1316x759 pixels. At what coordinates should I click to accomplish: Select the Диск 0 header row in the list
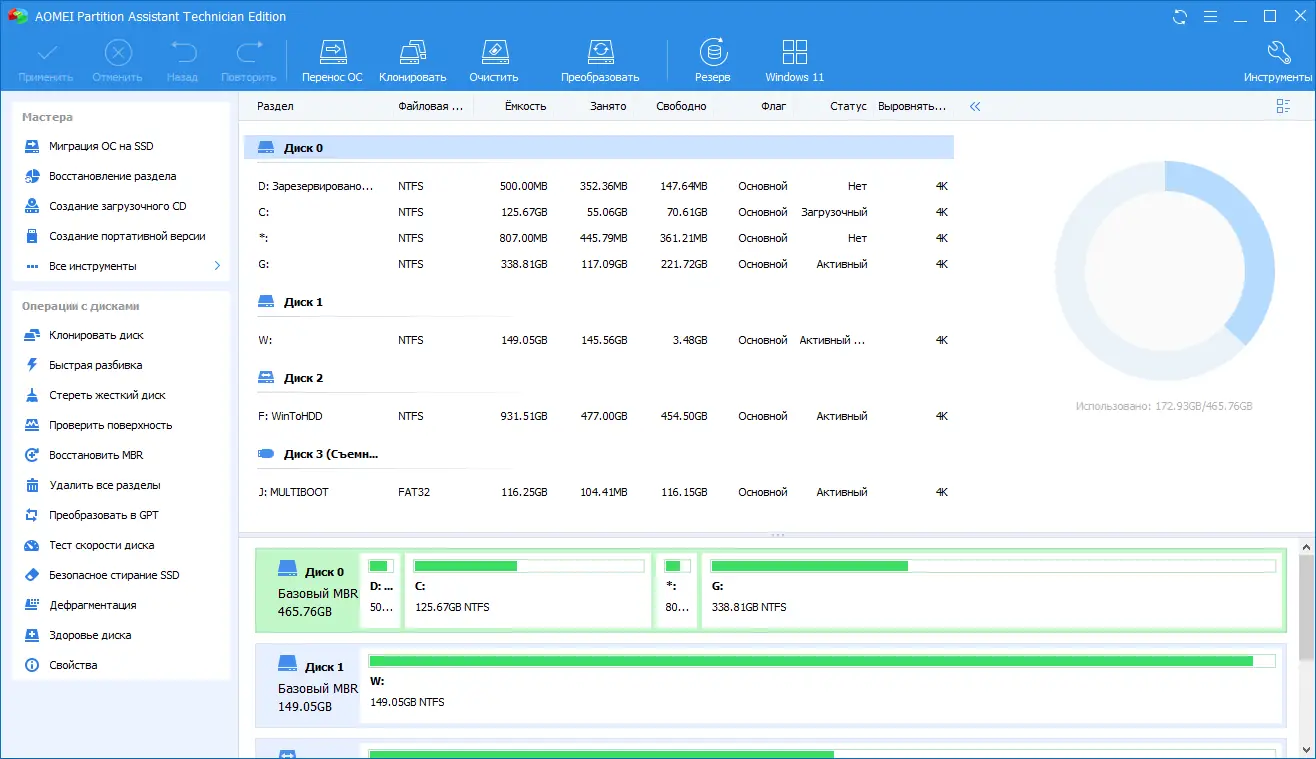coord(599,148)
